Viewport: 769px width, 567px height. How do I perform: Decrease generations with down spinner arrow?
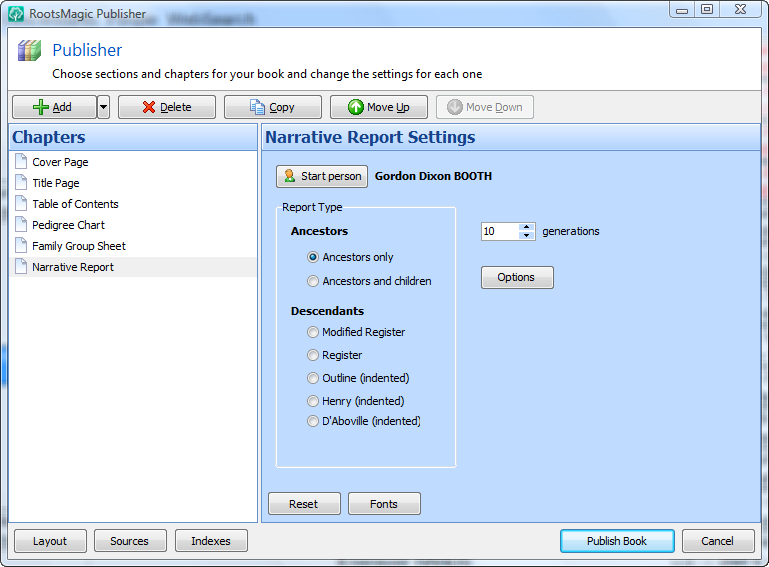[526, 235]
